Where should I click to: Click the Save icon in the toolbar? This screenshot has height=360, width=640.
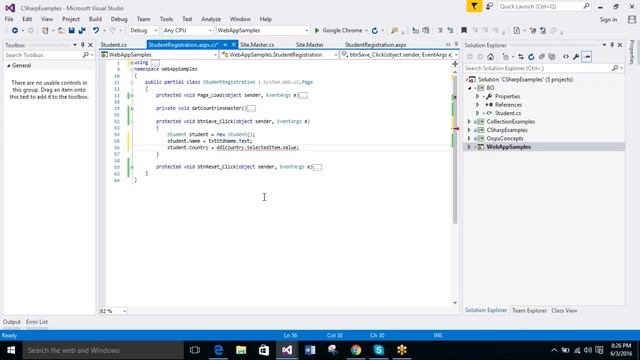point(71,31)
